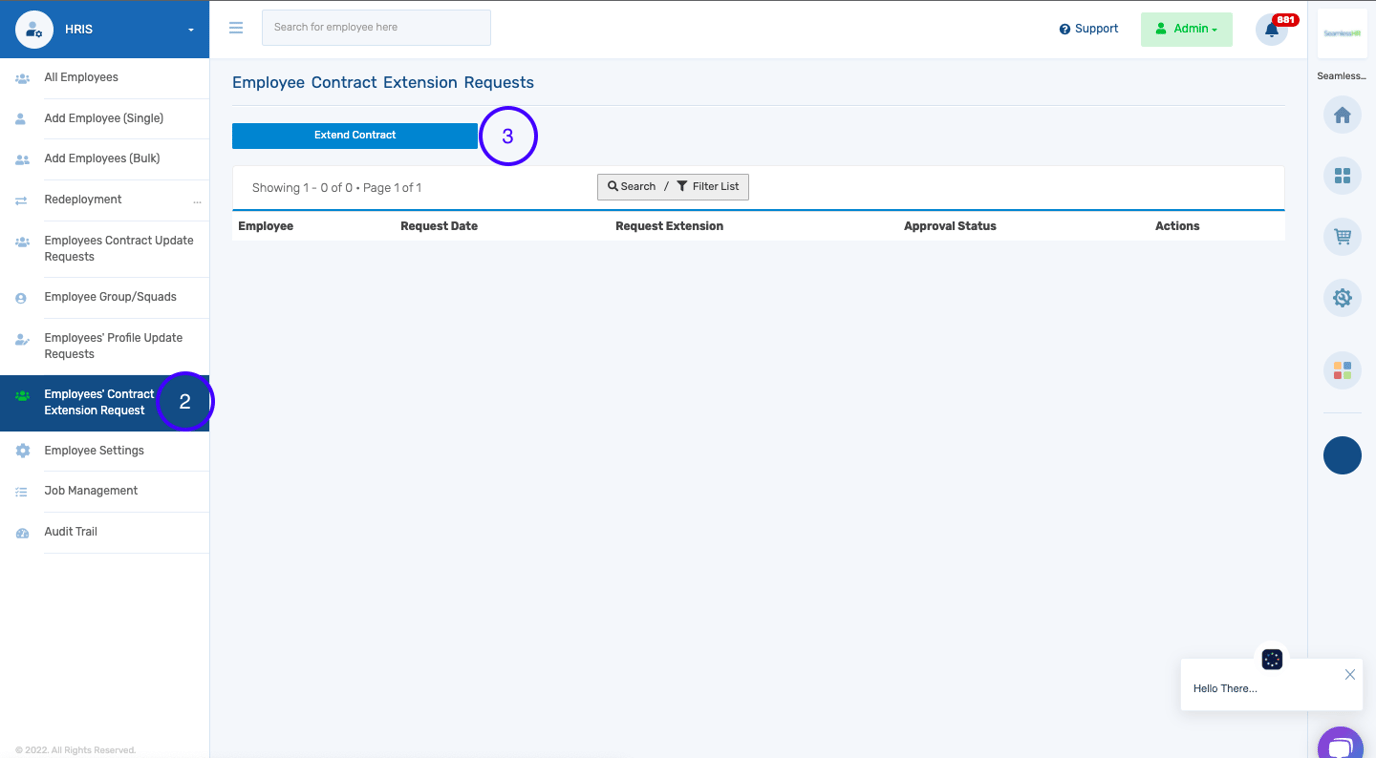This screenshot has width=1376, height=758.
Task: Click the hamburger menu icon
Action: click(x=236, y=28)
